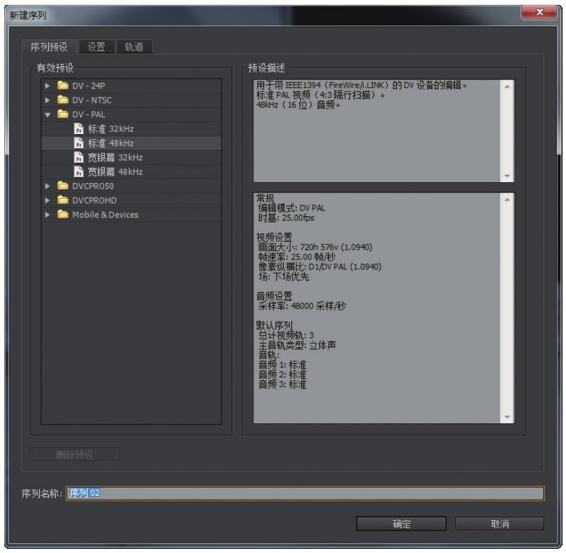Select the 标准 32kHz preset file icon
This screenshot has height=553, width=566.
pos(78,129)
